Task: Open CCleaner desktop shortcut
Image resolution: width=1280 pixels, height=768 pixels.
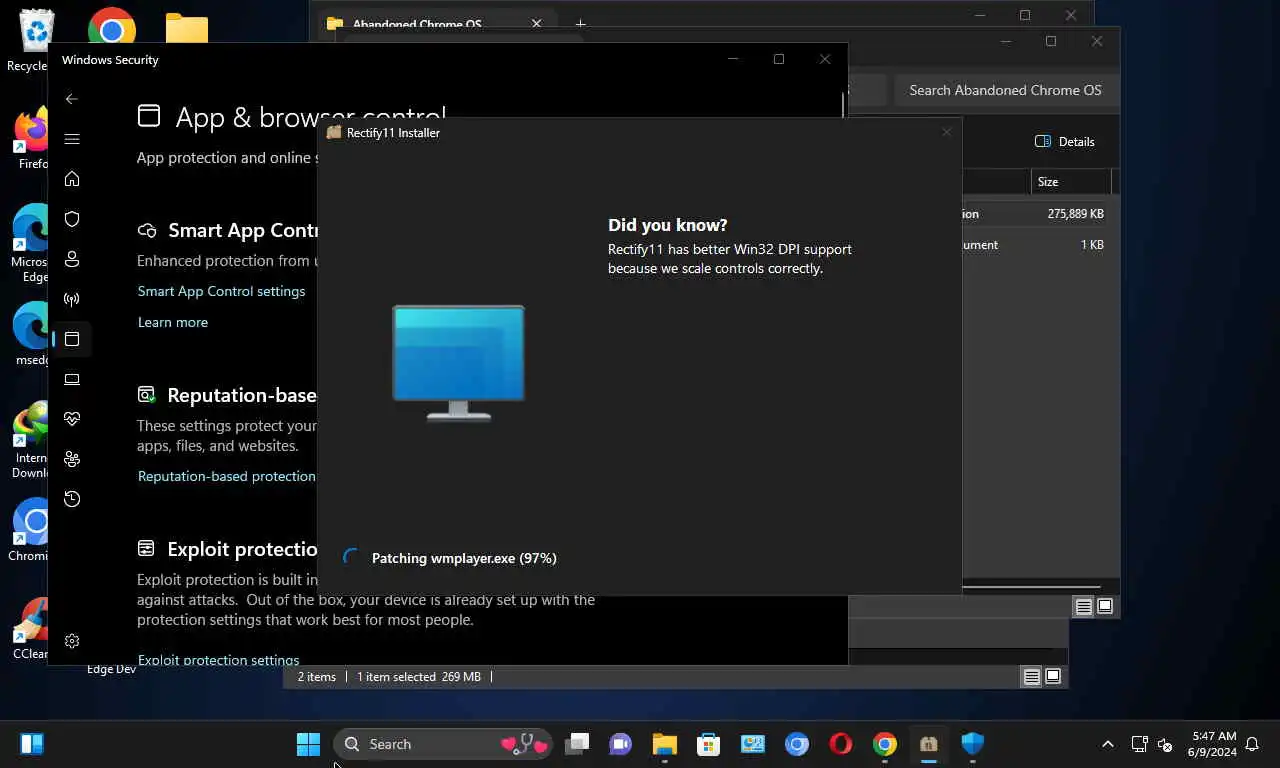Action: 31,628
